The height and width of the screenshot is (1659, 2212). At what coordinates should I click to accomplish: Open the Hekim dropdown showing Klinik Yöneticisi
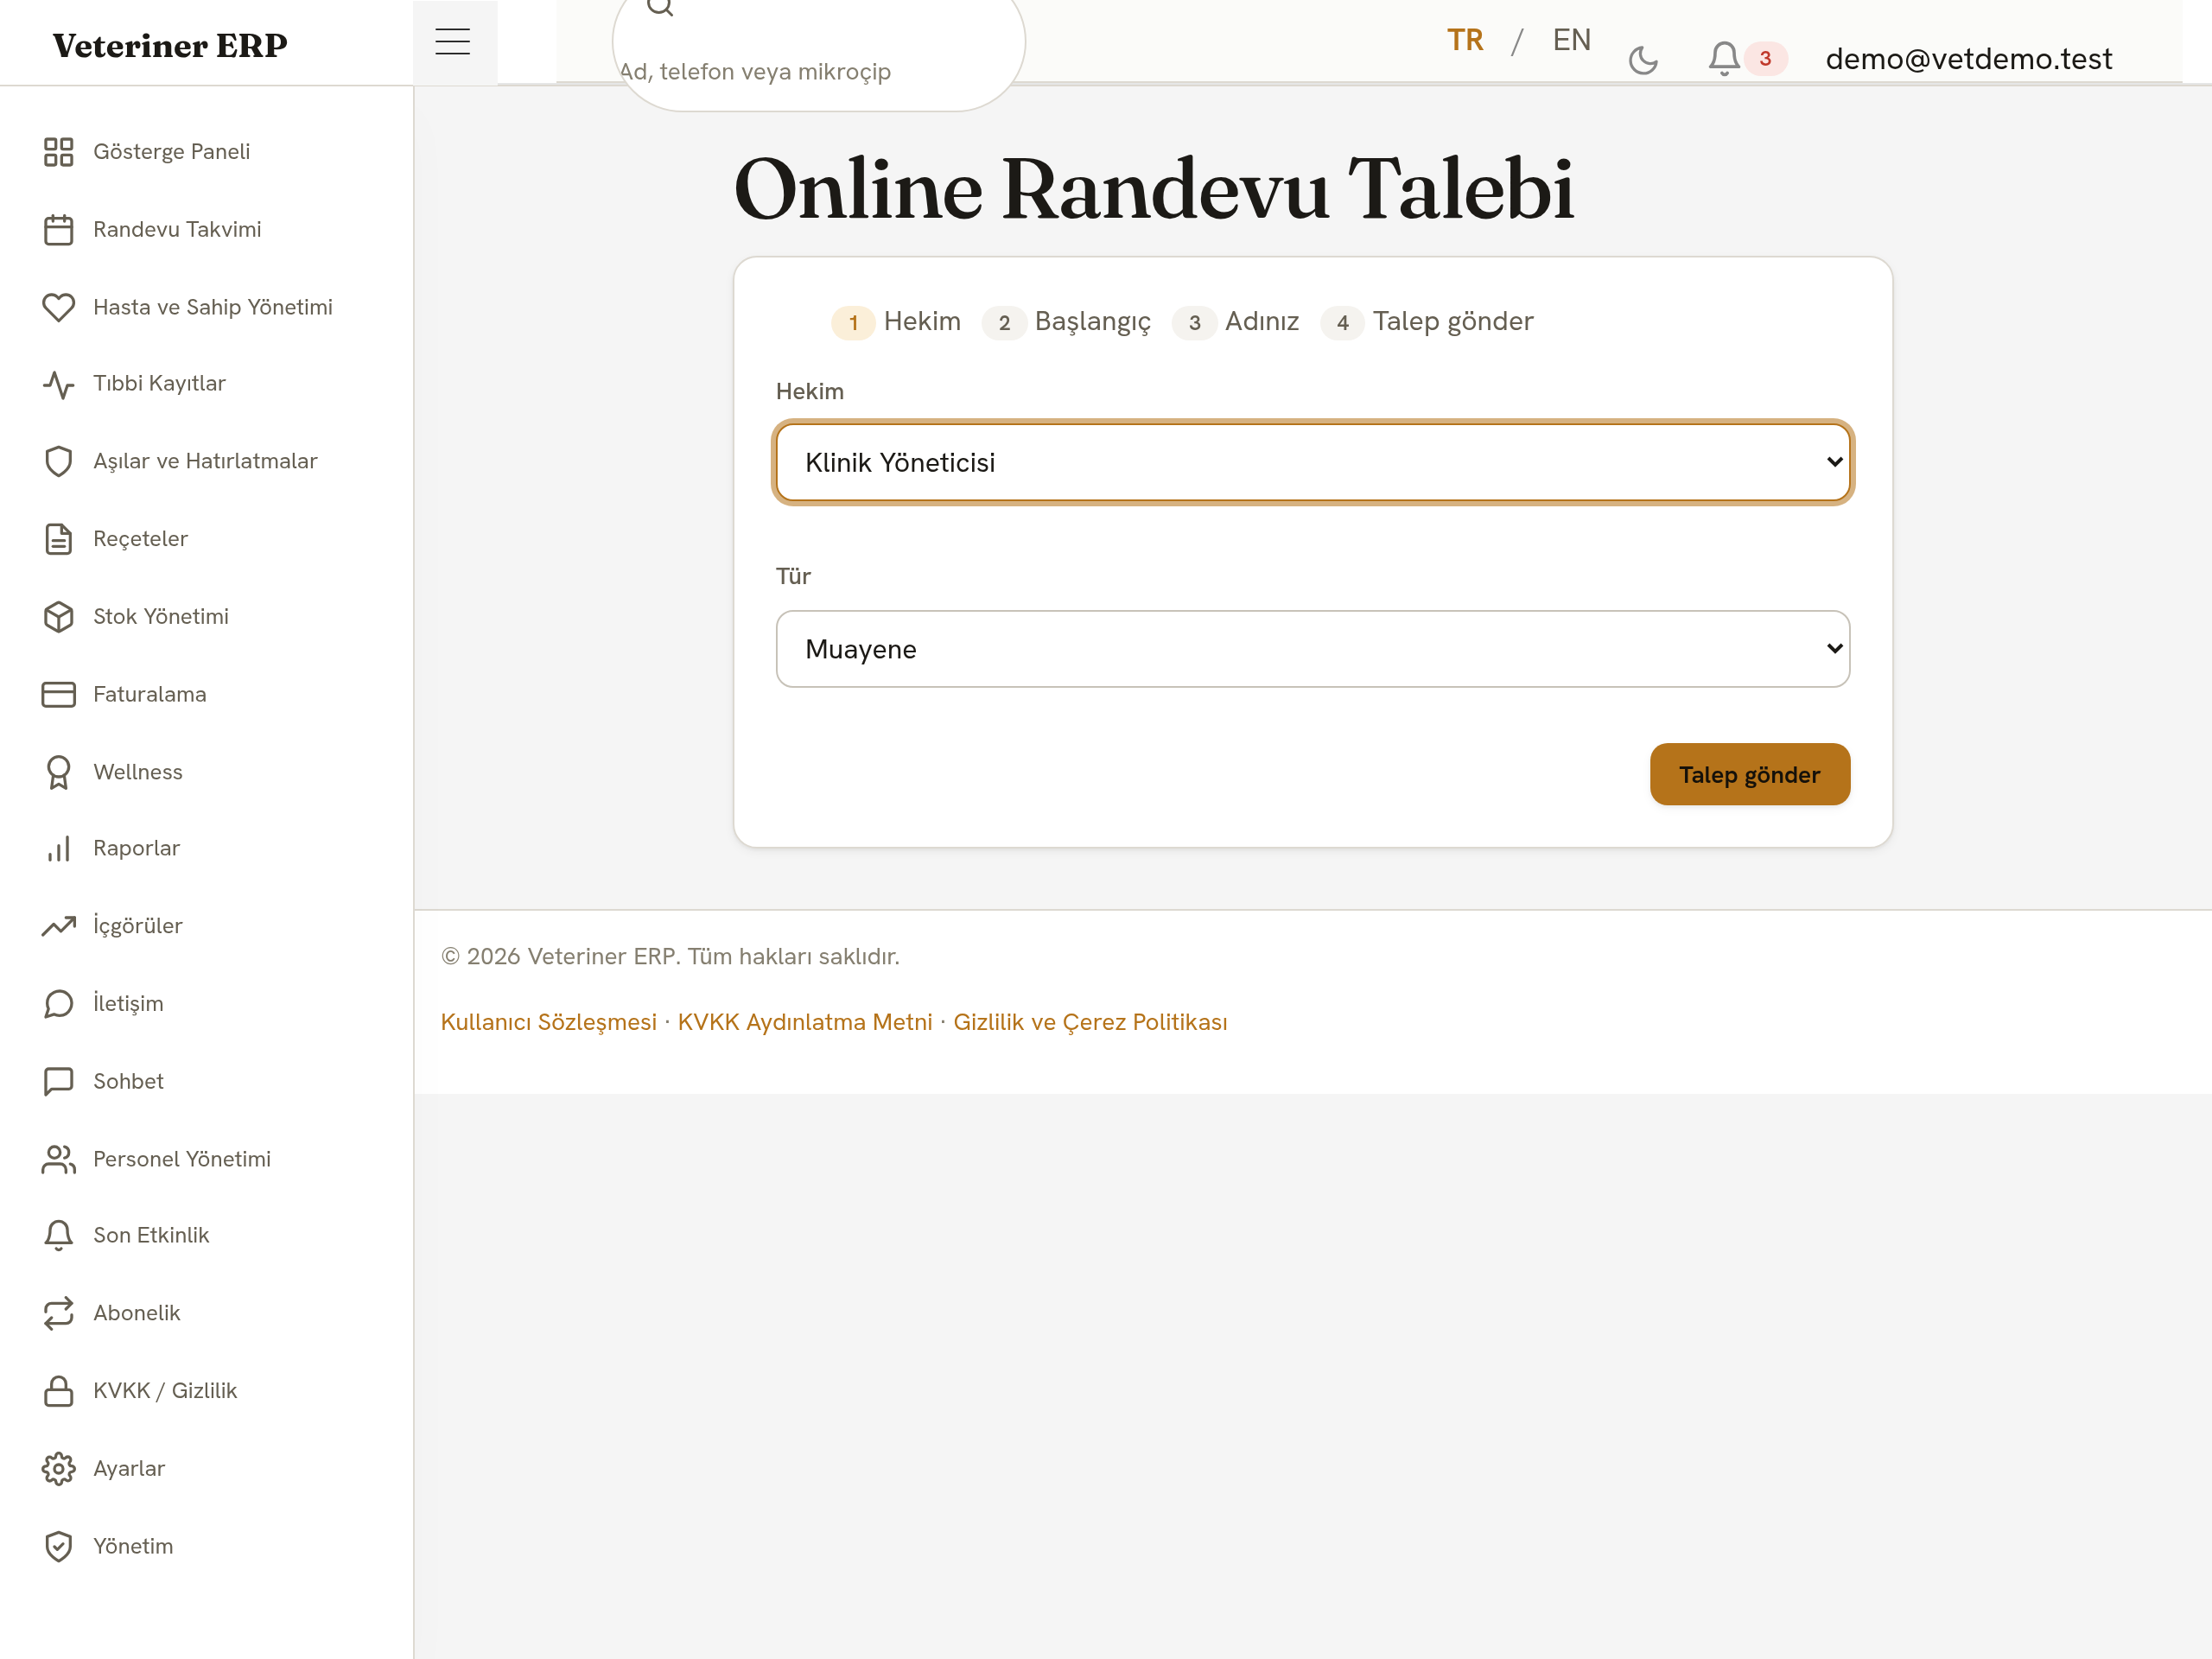pos(1313,462)
